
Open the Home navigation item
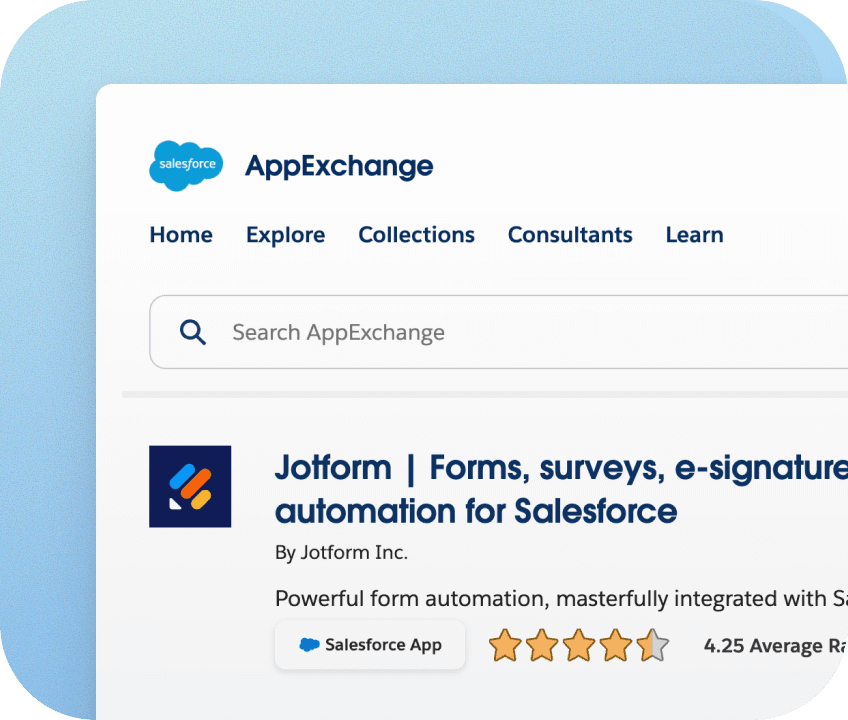181,234
